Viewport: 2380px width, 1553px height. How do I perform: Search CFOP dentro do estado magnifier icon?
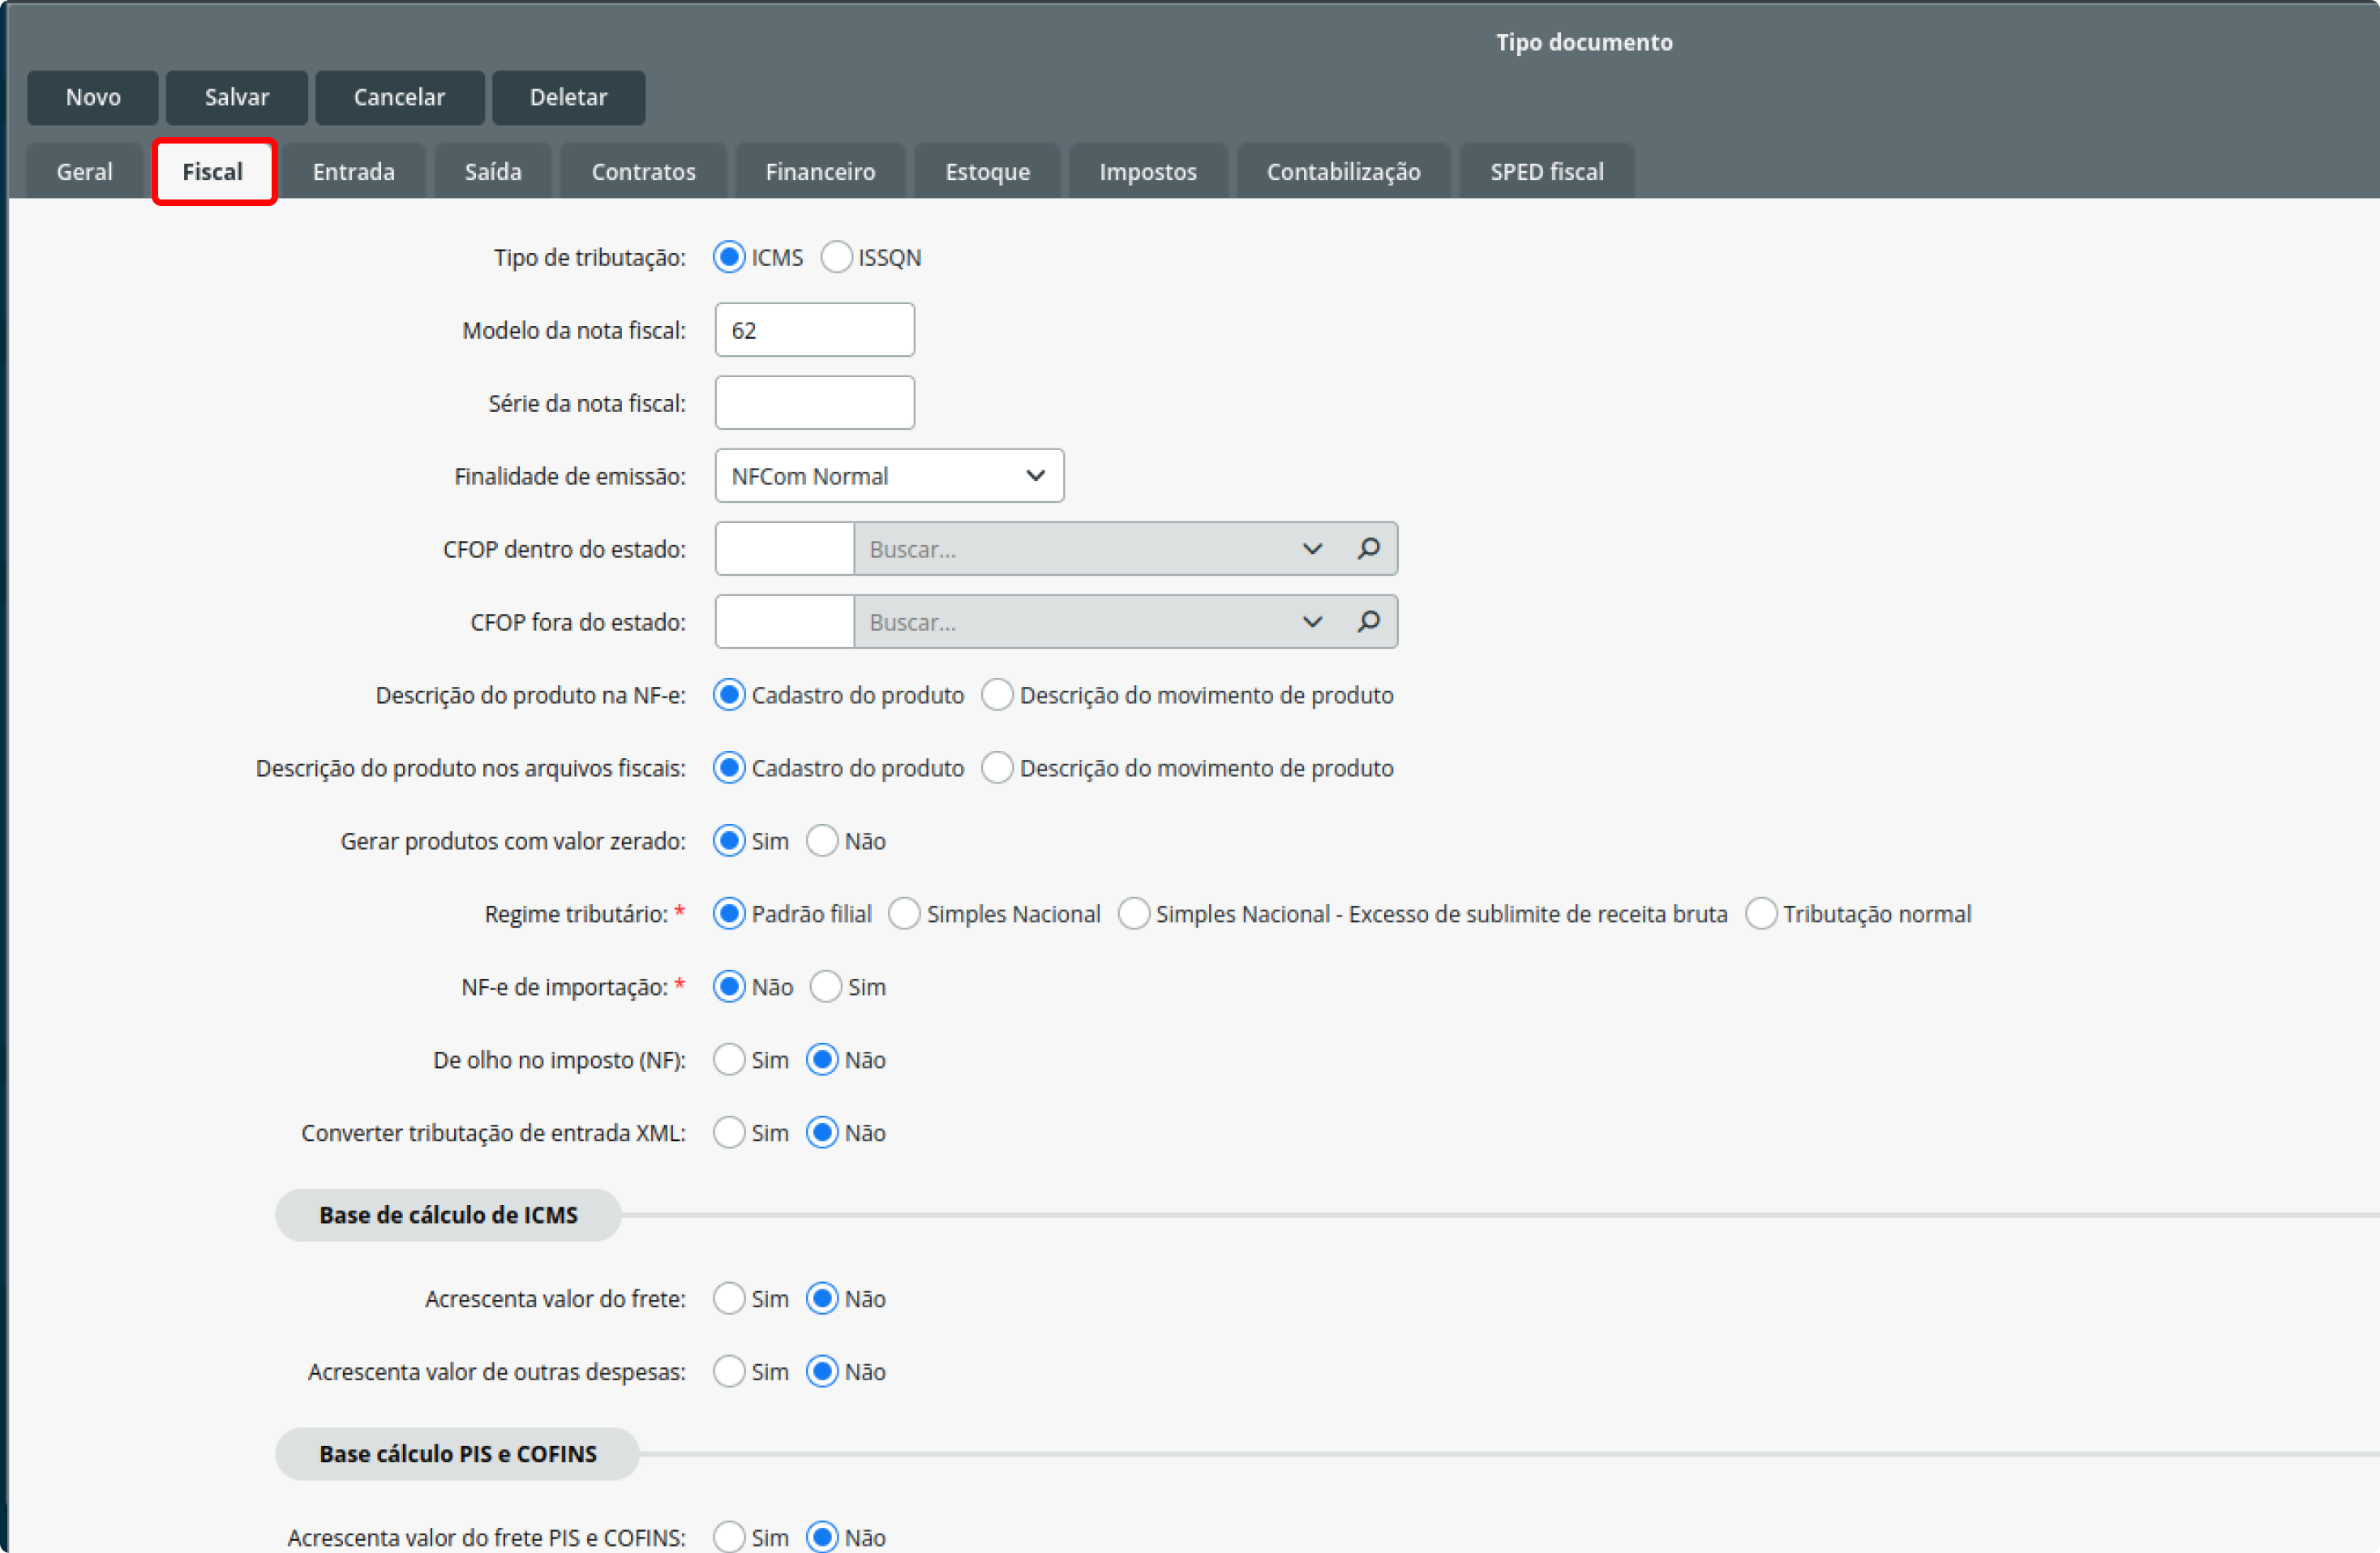(x=1368, y=548)
